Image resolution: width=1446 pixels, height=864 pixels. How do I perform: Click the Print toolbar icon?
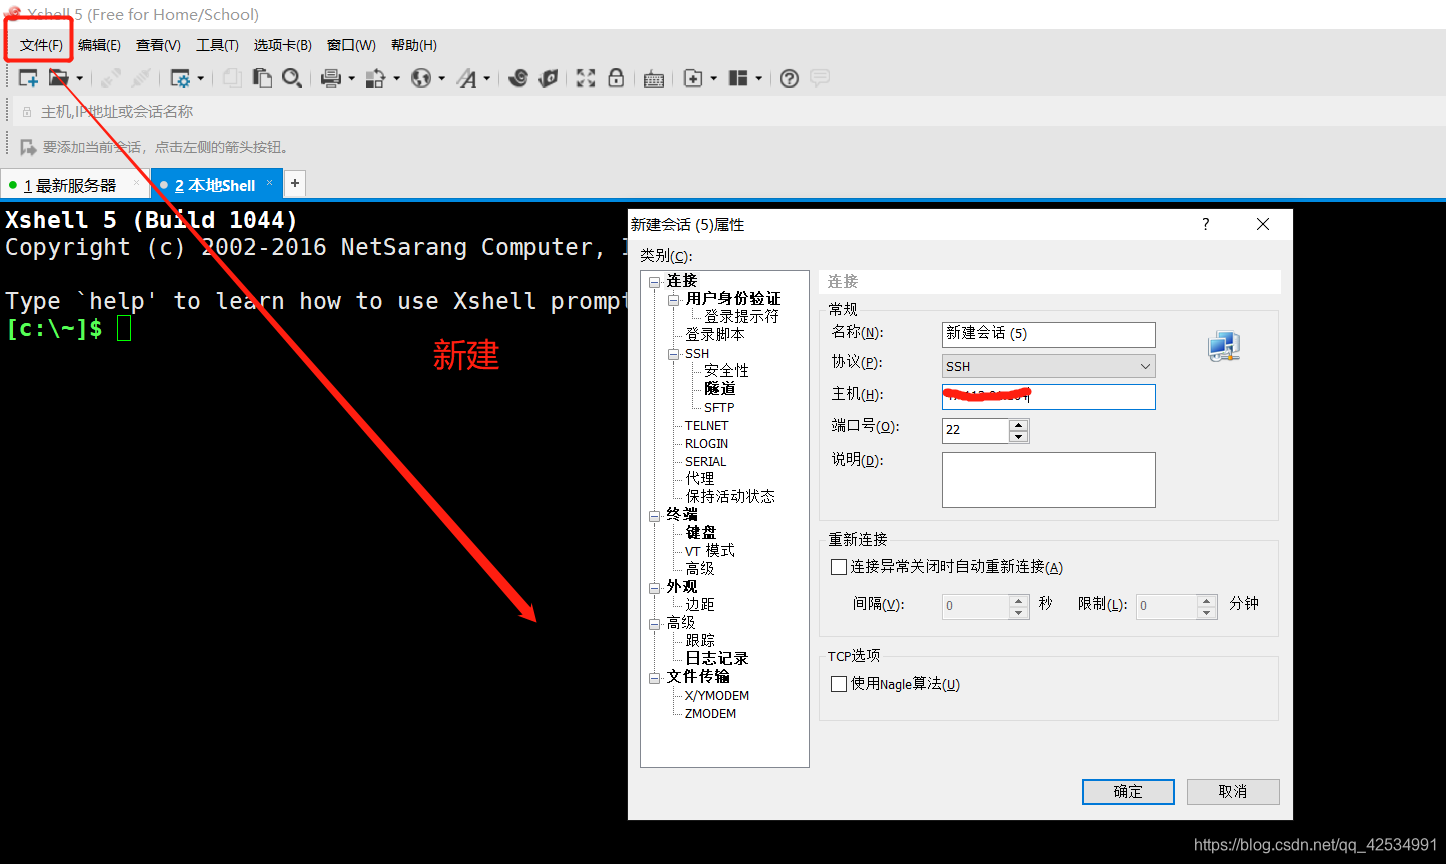tap(331, 78)
